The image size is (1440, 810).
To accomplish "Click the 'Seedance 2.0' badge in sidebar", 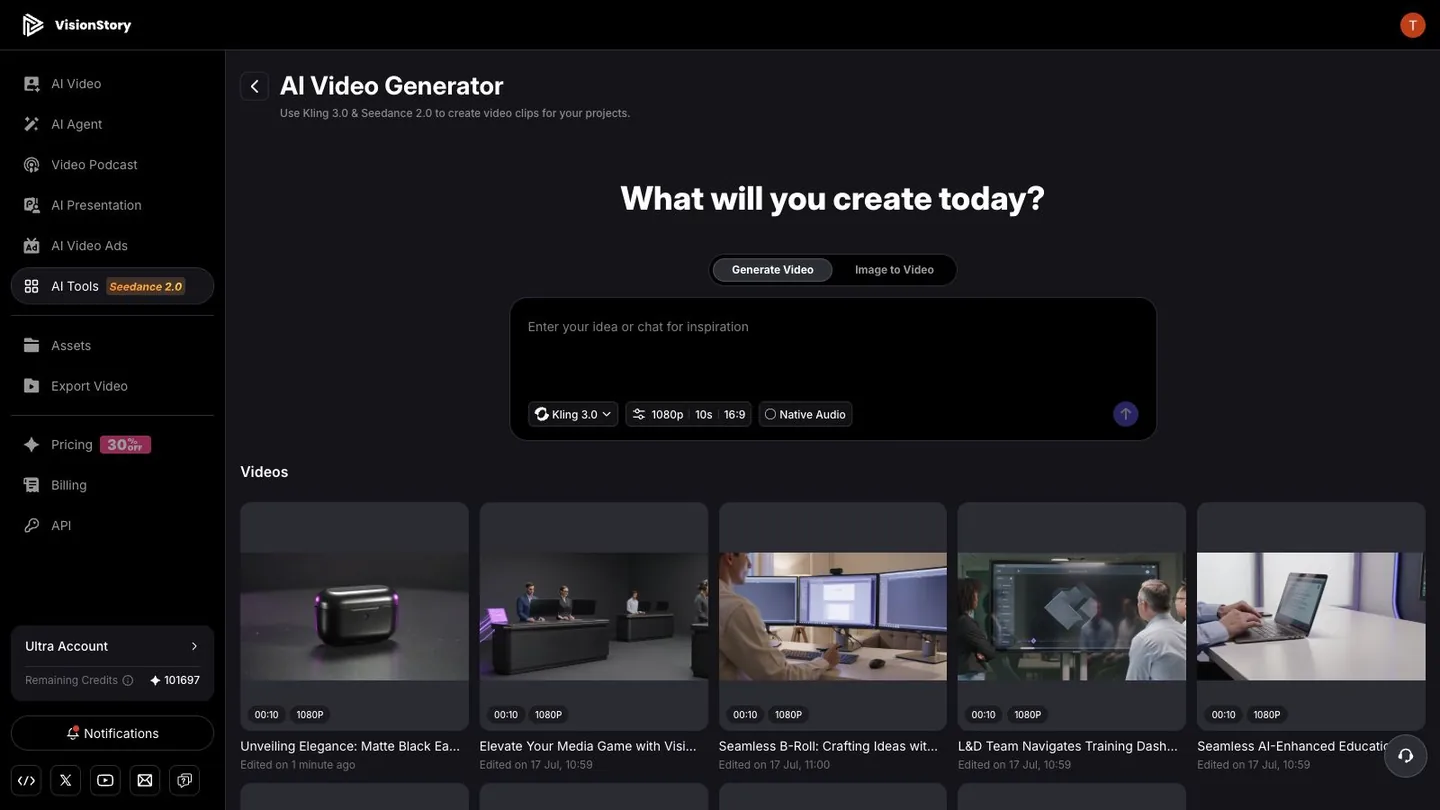I will click(x=146, y=287).
